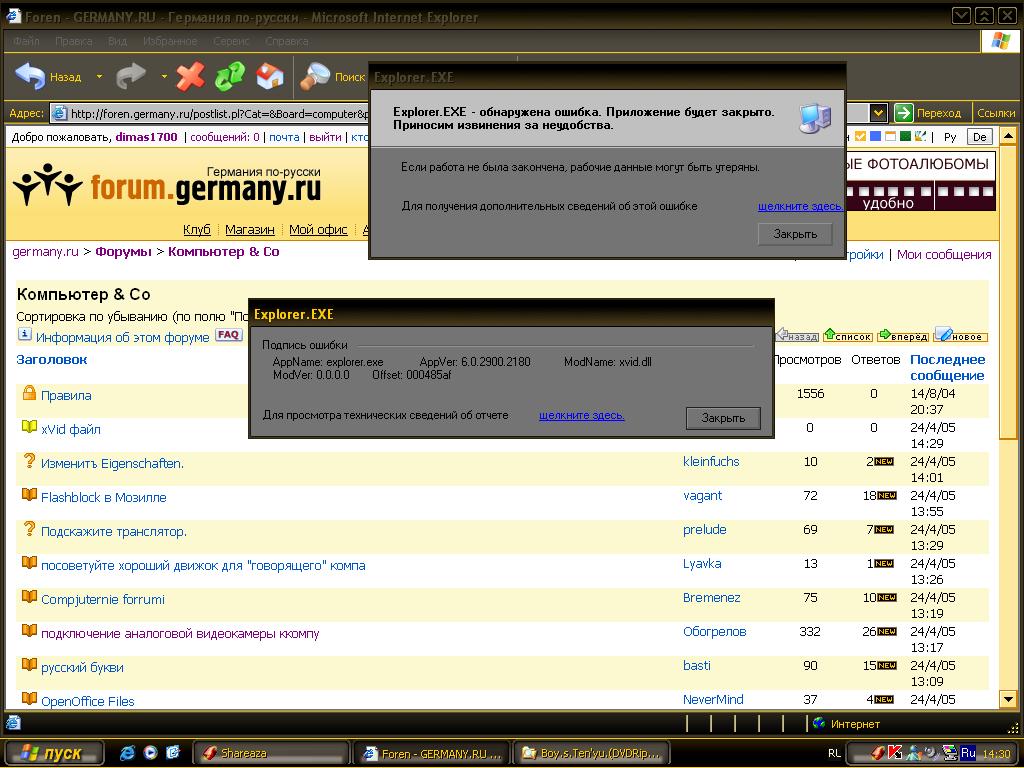Open the Избранное menu
This screenshot has height=768, width=1024.
(x=170, y=40)
